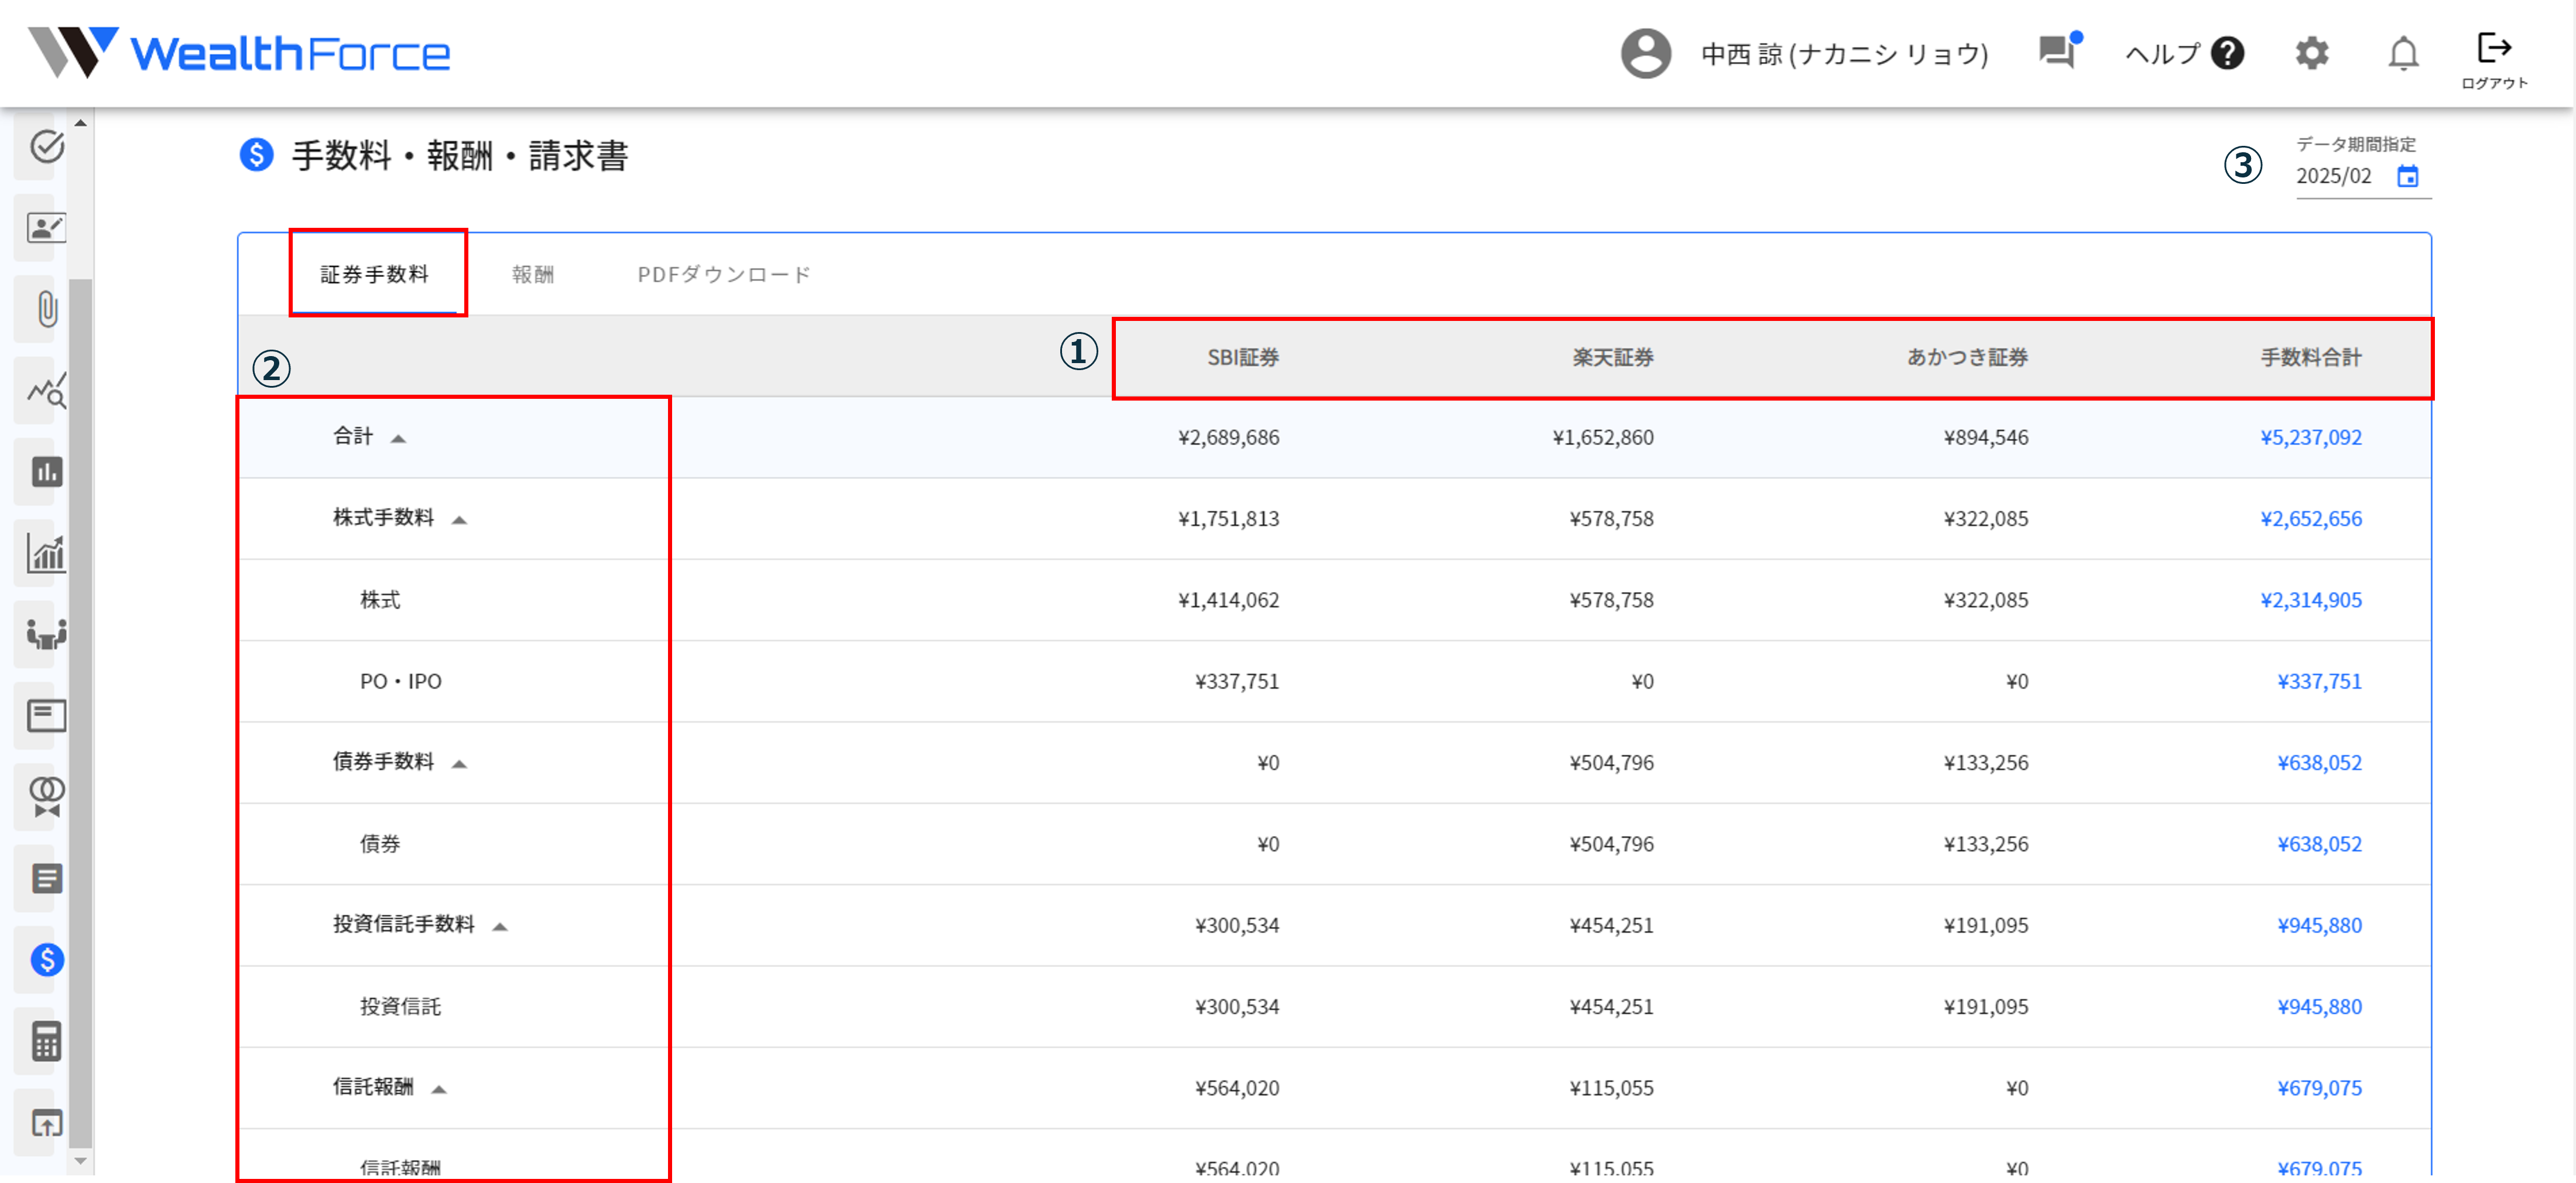Image resolution: width=2576 pixels, height=1183 pixels.
Task: Click the 合計 total ¥5,237,092 link
Action: 2310,437
